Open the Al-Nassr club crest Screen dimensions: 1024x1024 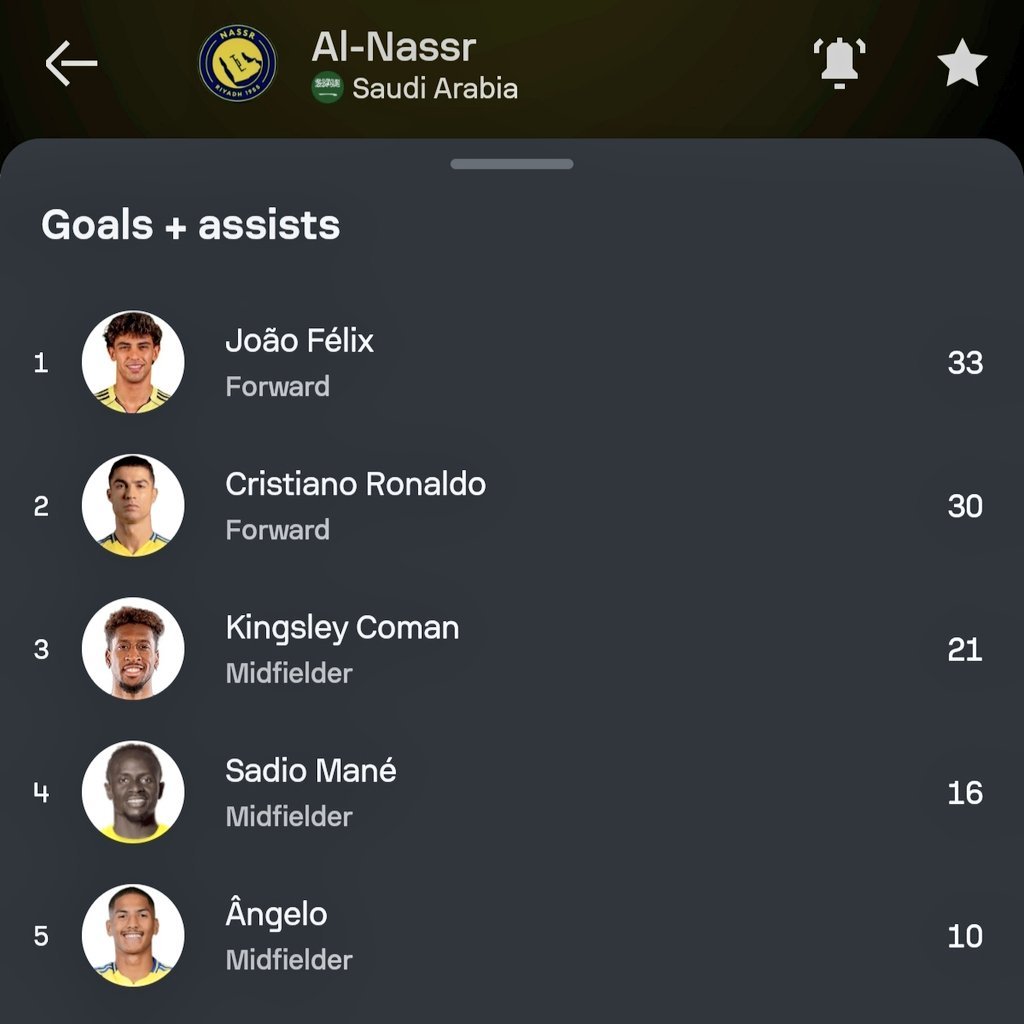click(237, 63)
